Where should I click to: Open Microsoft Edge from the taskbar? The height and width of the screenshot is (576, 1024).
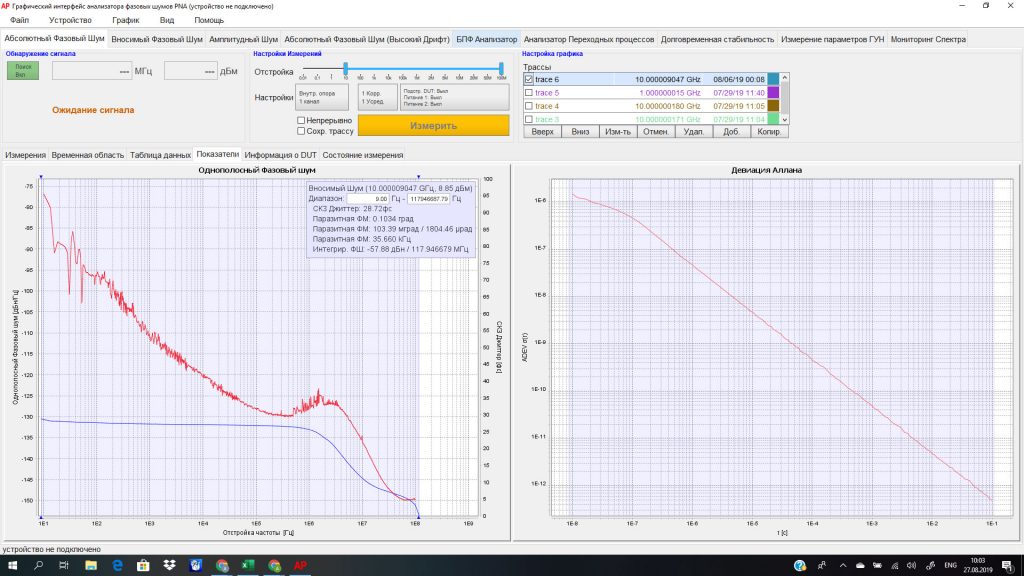coord(116,565)
